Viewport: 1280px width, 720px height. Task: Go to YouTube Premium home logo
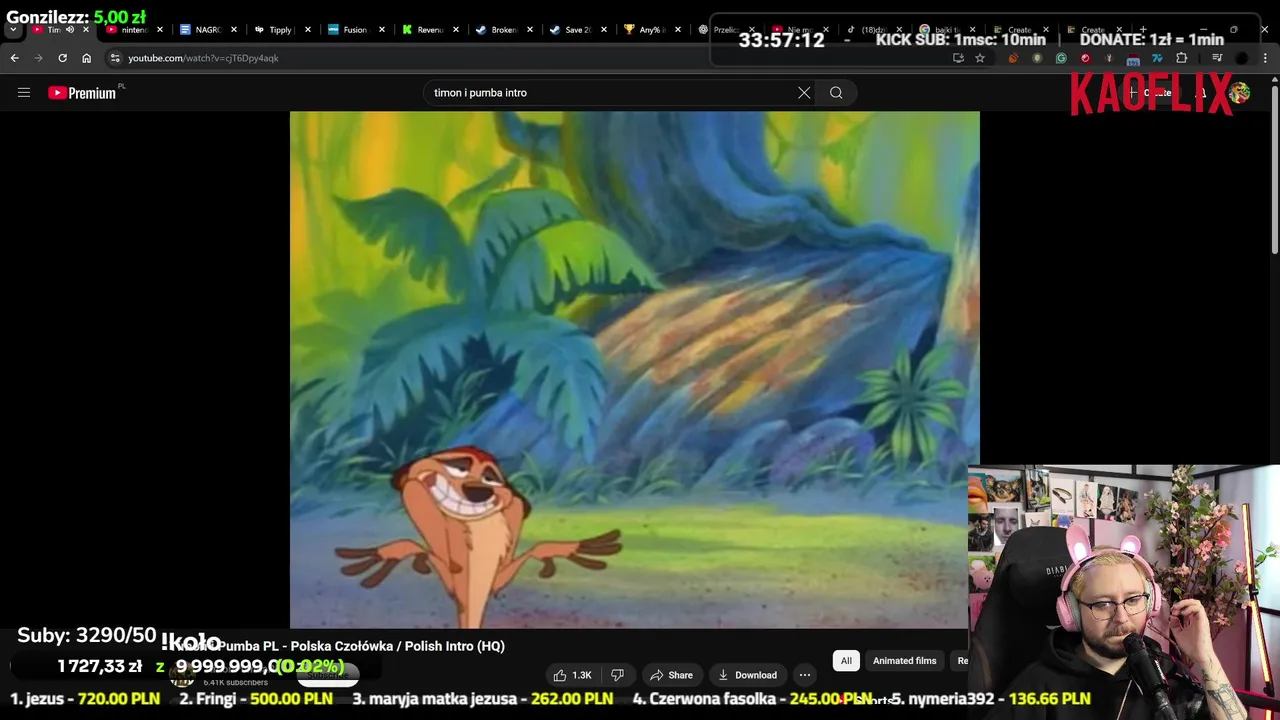(x=82, y=93)
